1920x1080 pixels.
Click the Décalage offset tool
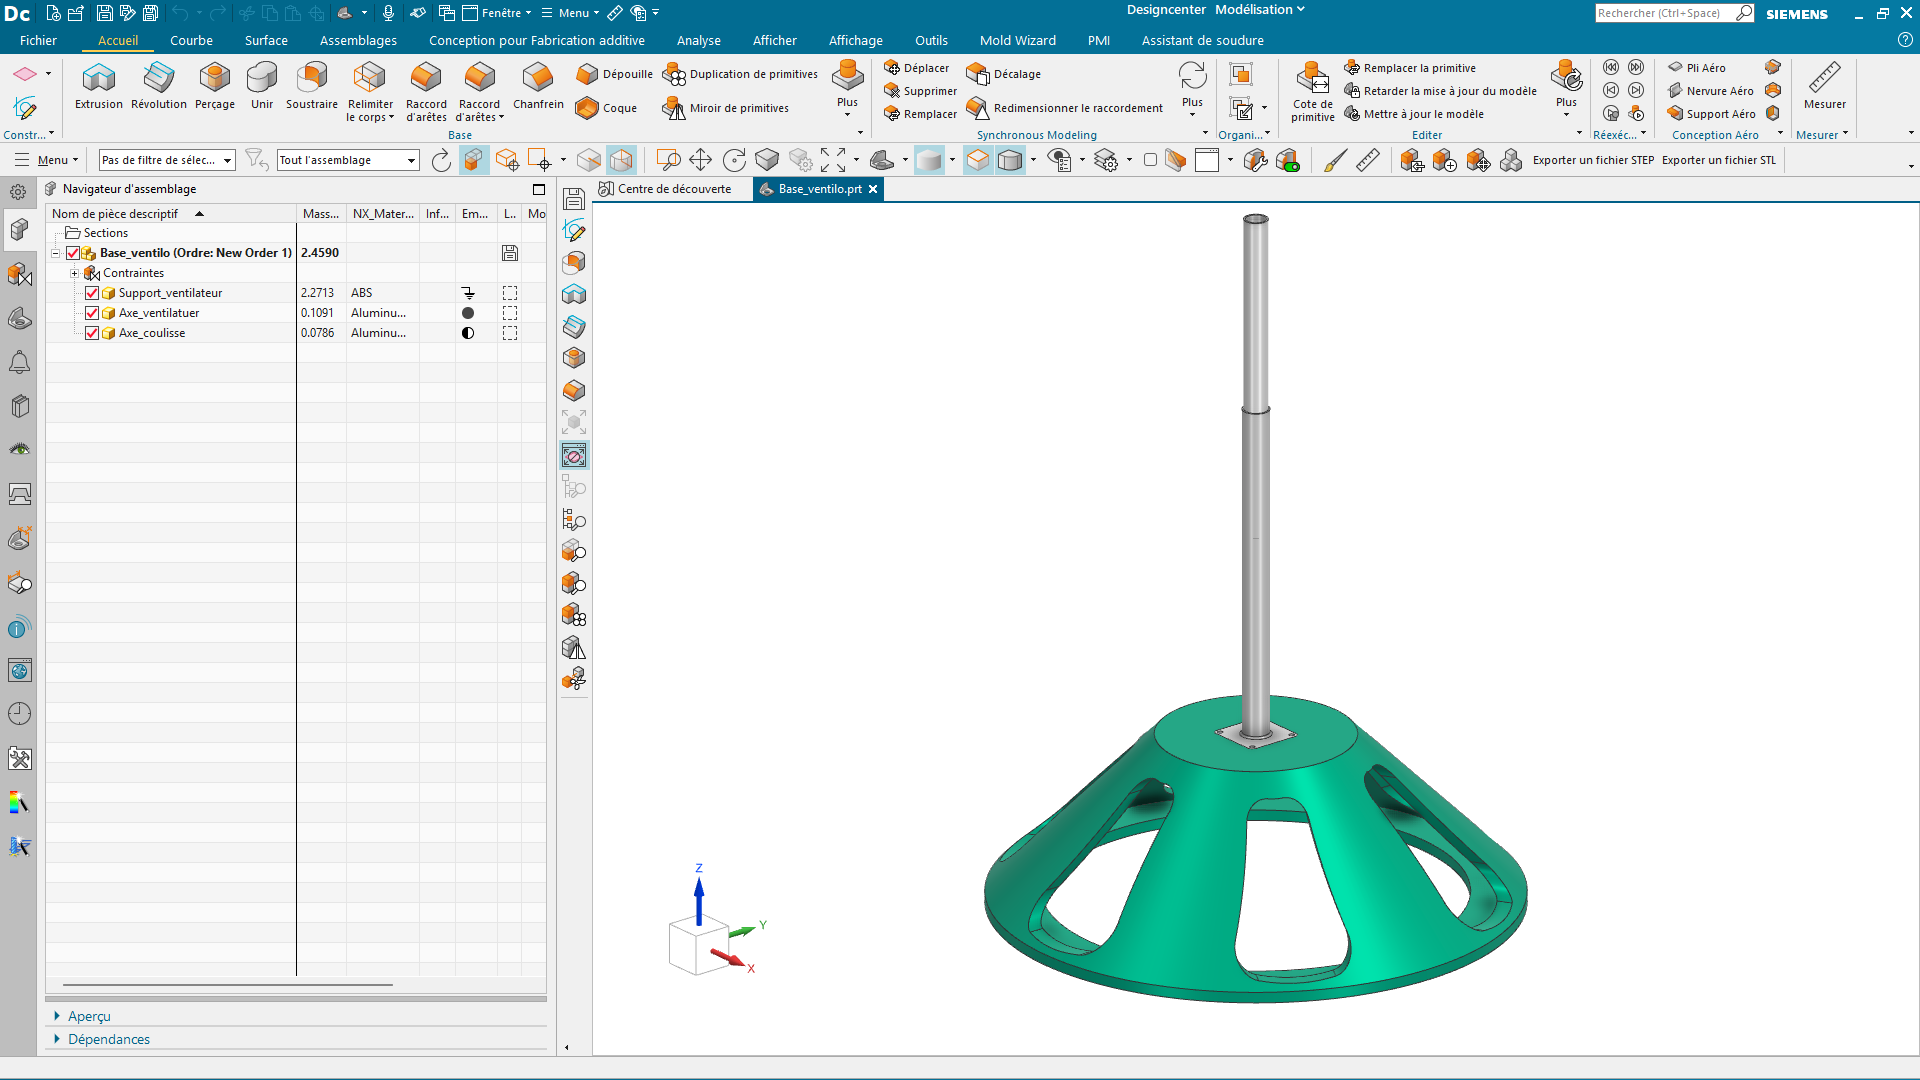click(x=1004, y=74)
